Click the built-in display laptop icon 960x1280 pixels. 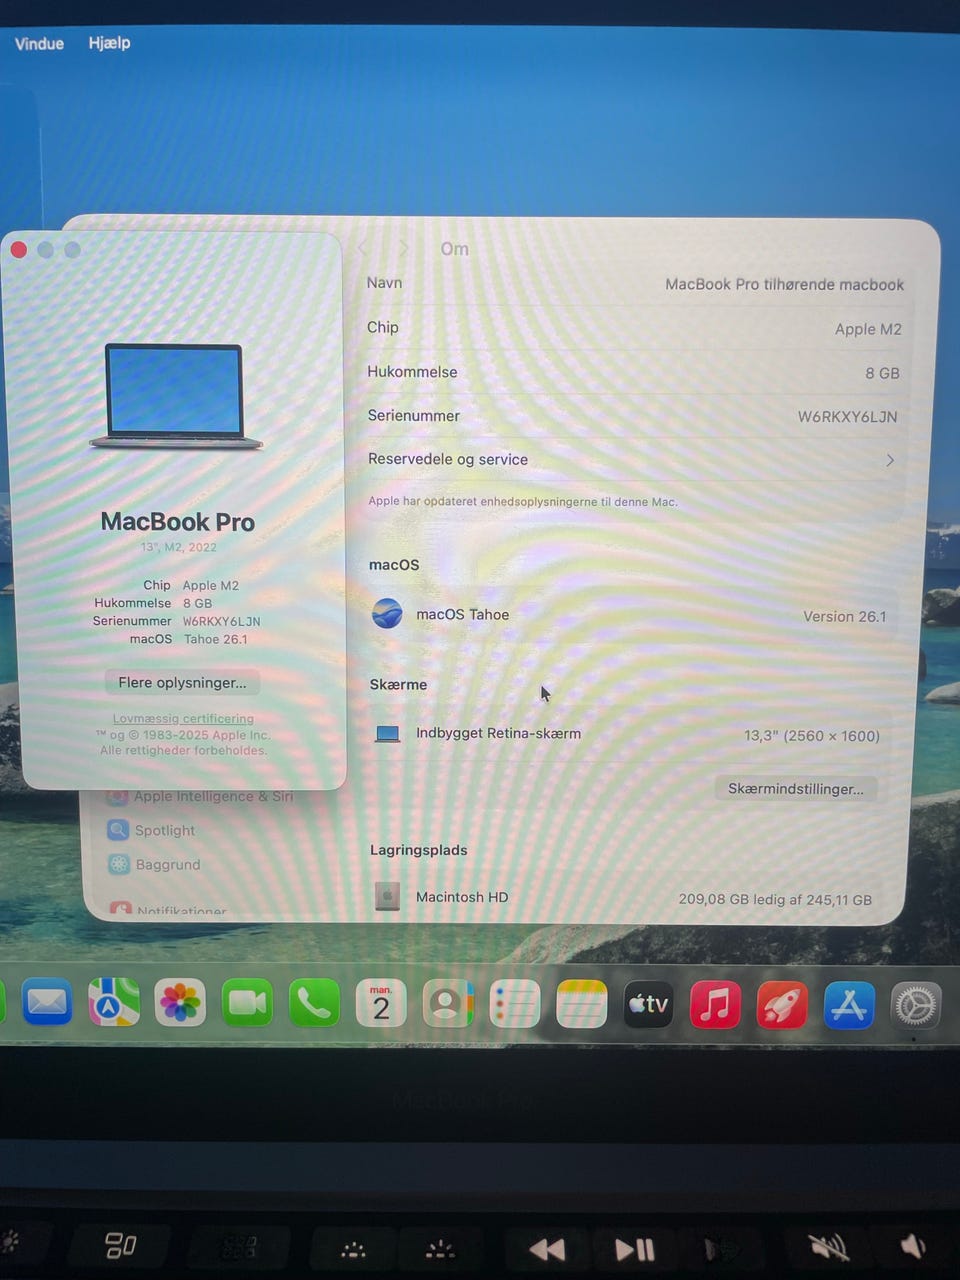click(x=387, y=734)
